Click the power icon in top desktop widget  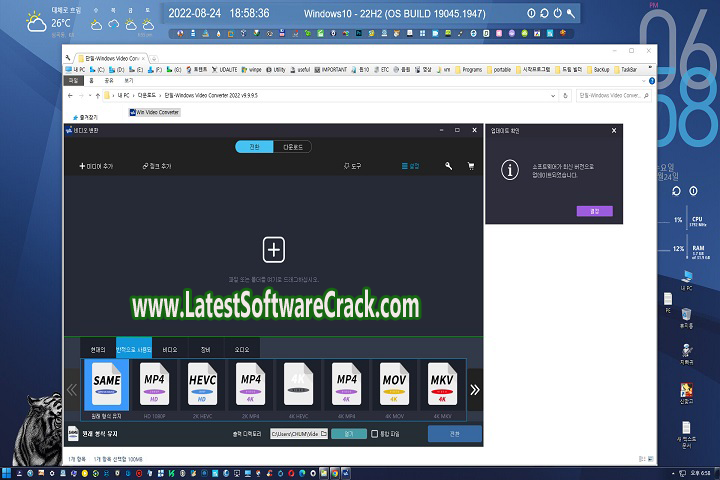tap(557, 13)
